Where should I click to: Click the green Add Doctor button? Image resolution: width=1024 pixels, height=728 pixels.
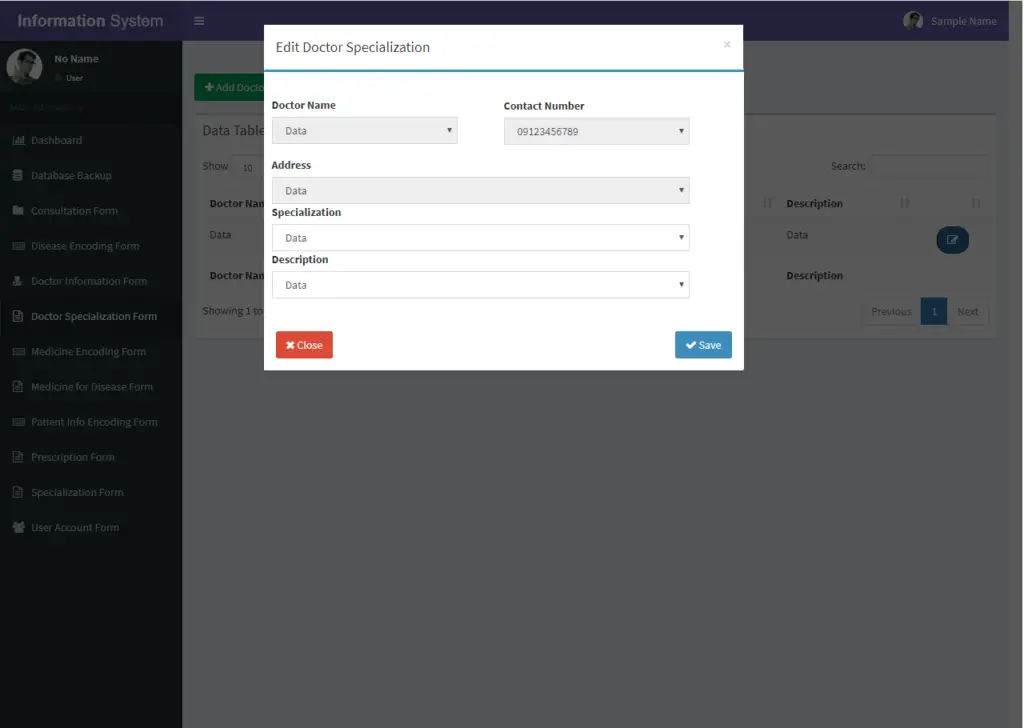click(230, 87)
